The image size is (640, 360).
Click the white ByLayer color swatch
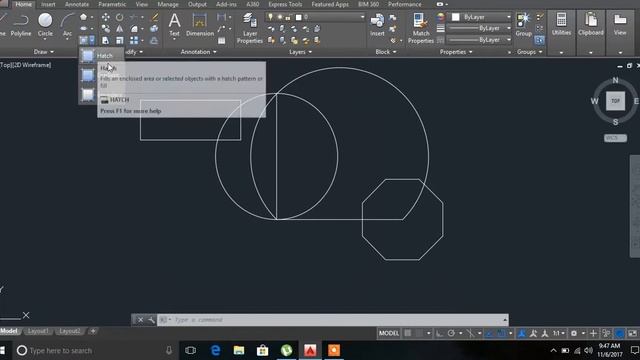pyautogui.click(x=456, y=17)
